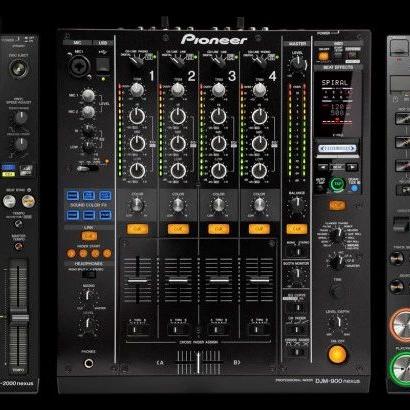The height and width of the screenshot is (410, 410).
Task: Adjust channel 2 HI EQ knob
Action: point(178,116)
